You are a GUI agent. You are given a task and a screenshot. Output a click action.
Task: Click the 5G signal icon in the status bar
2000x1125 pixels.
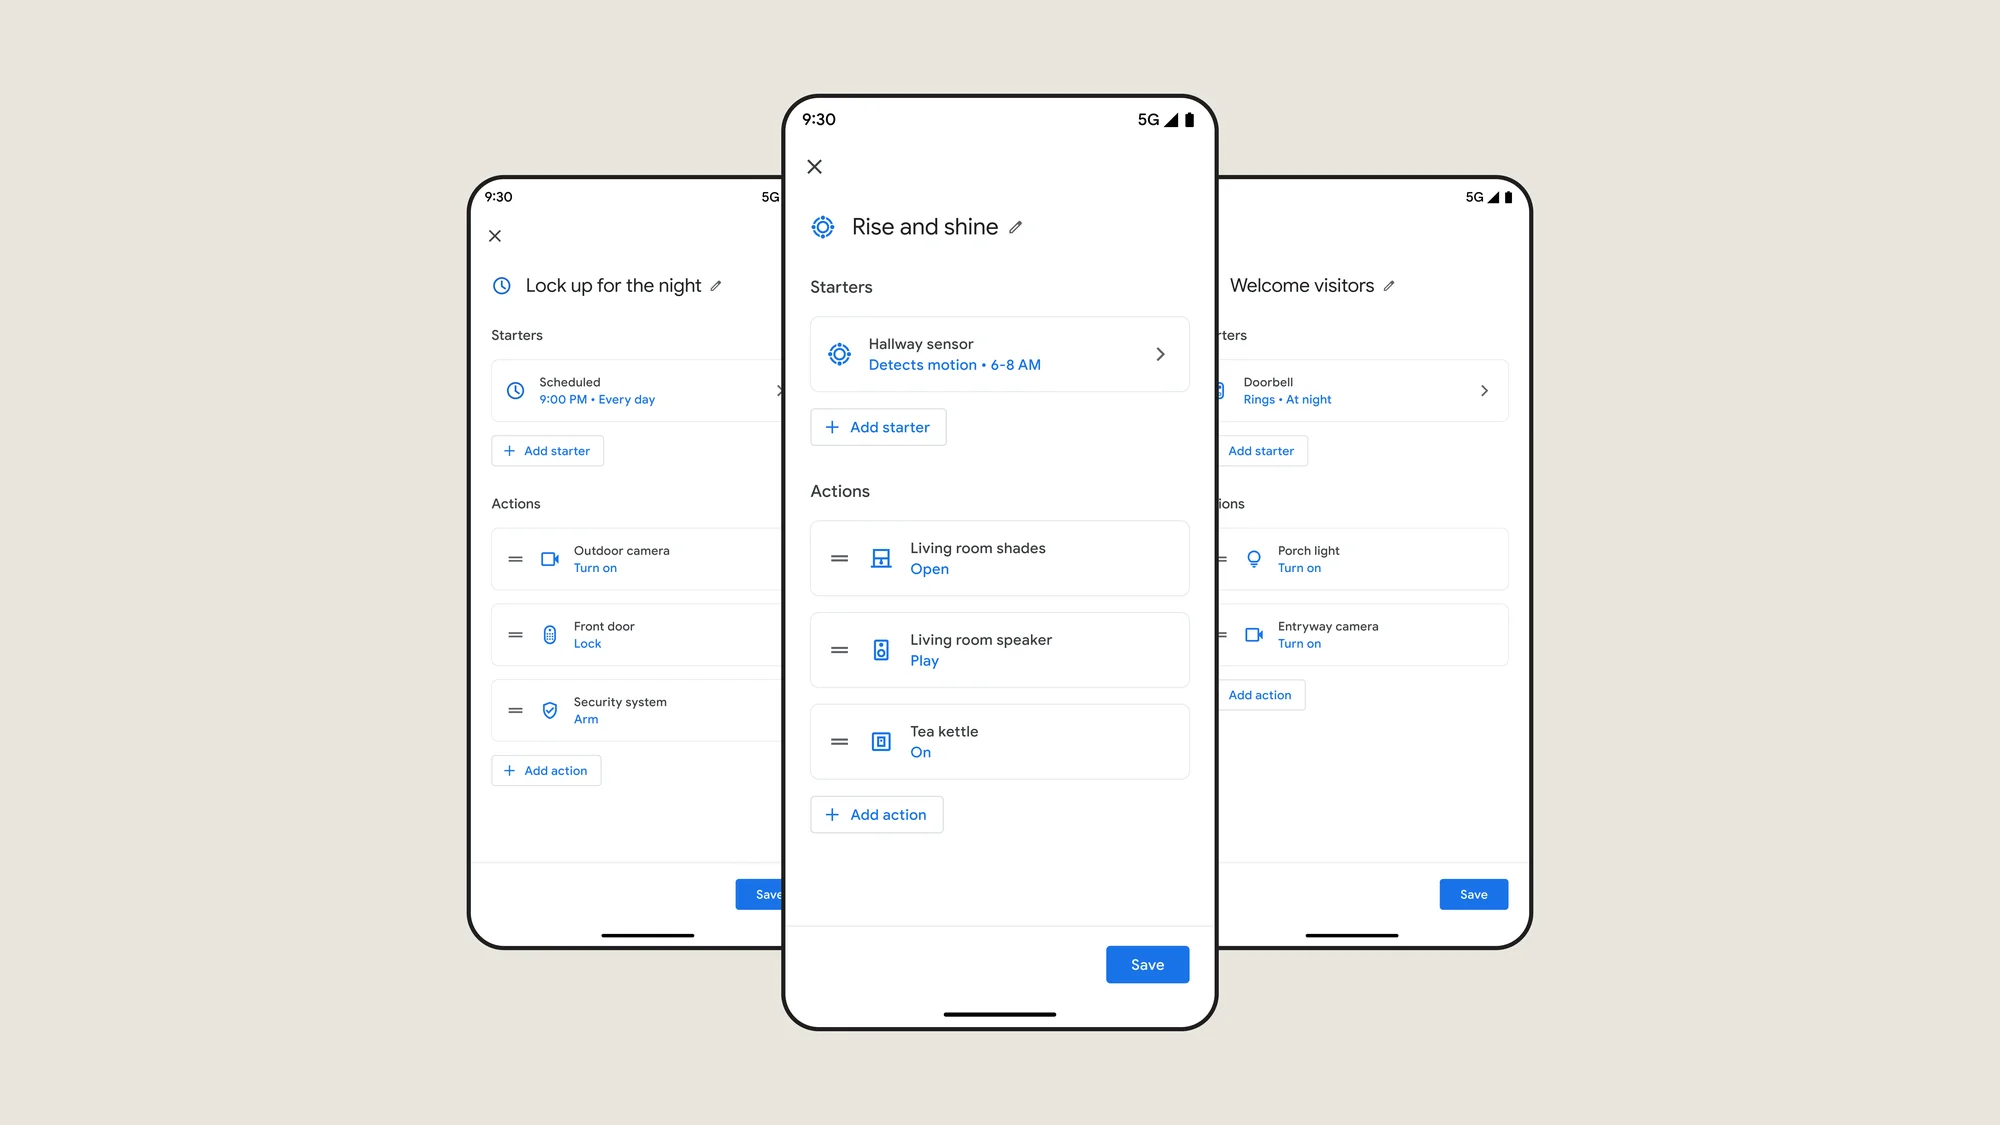(x=1143, y=120)
